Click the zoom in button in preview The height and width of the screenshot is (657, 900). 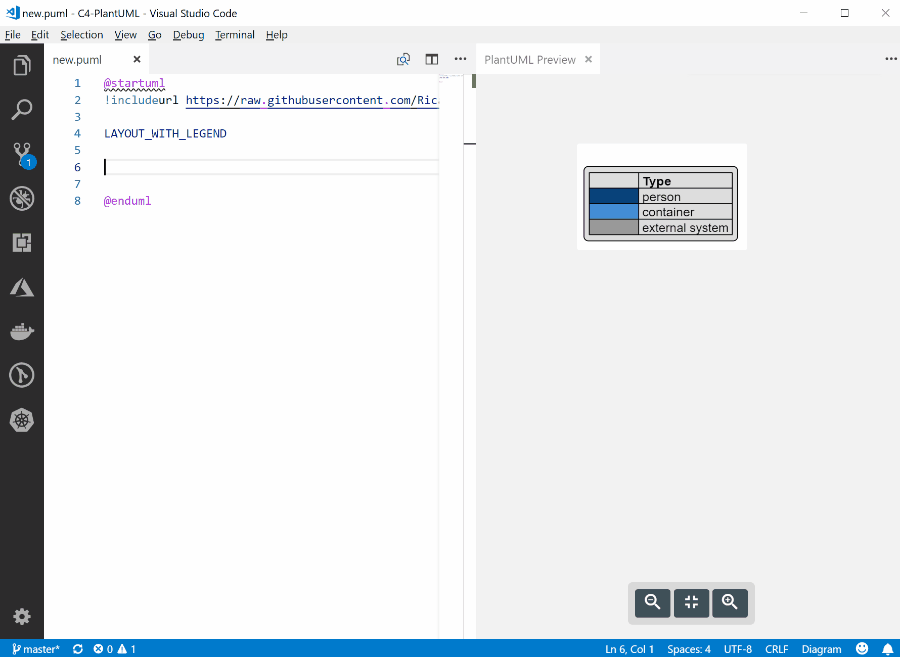tap(730, 602)
